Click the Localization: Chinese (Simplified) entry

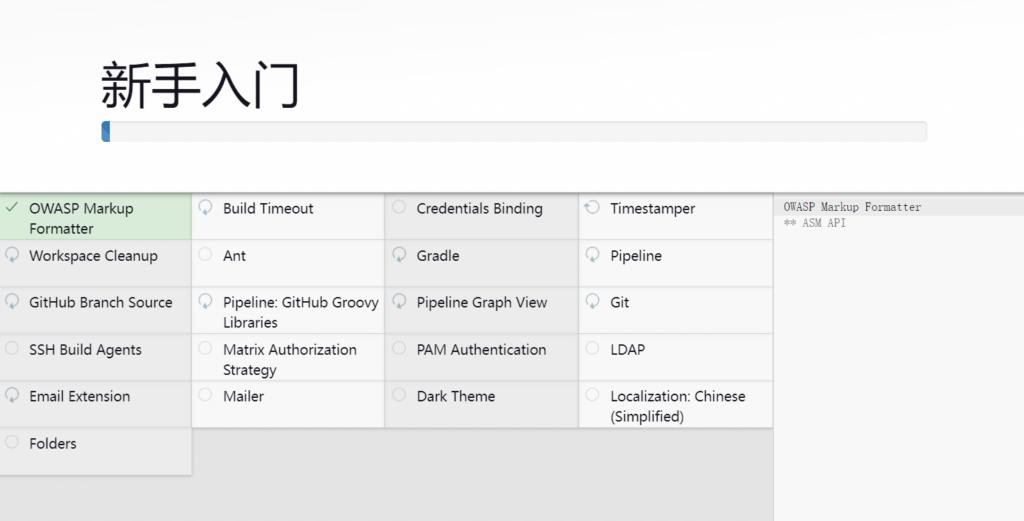click(677, 406)
